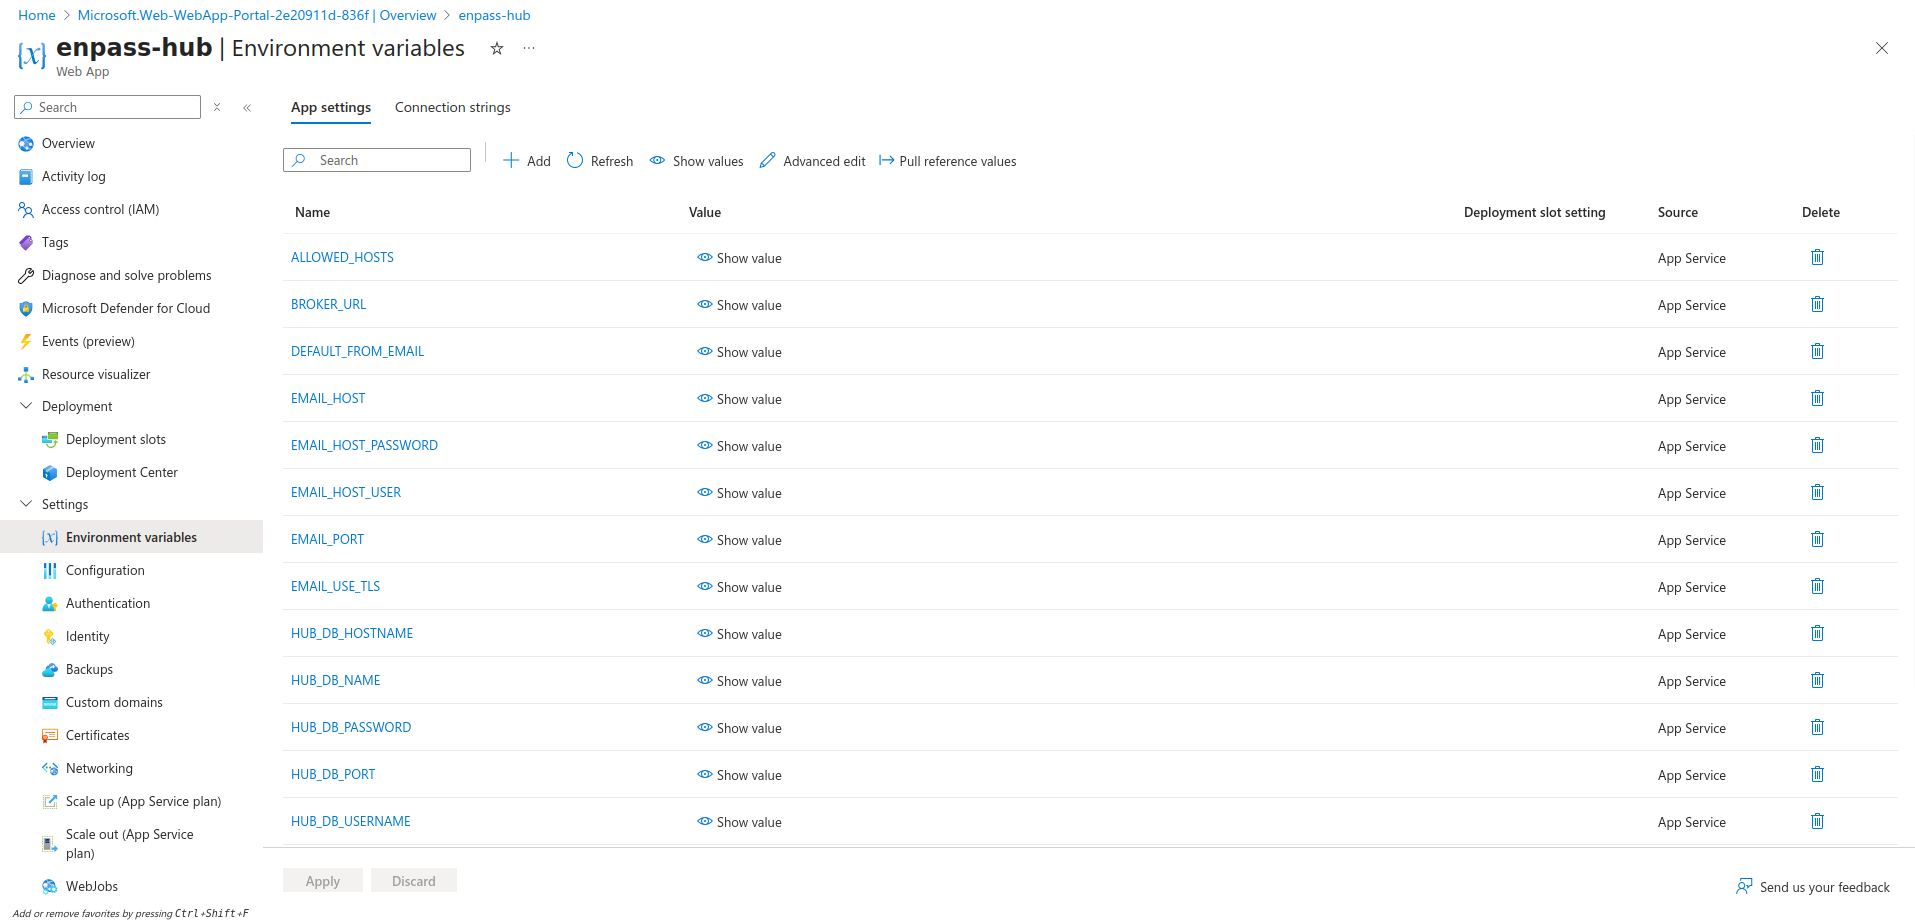Open Diagnose and solve problems
1915x921 pixels.
click(x=126, y=276)
